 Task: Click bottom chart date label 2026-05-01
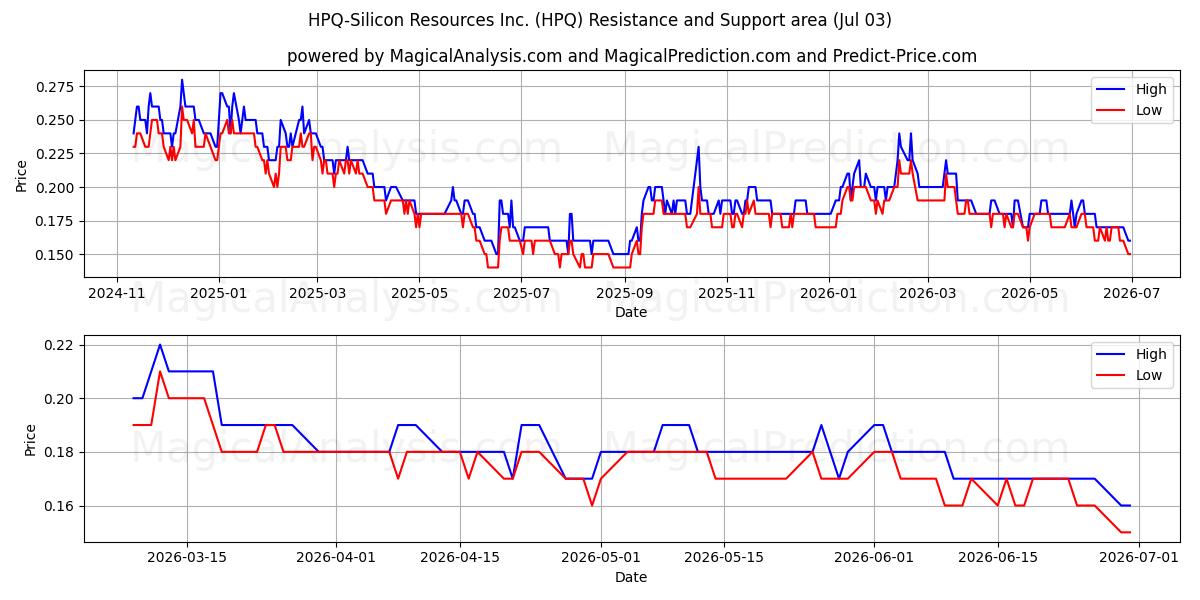point(602,558)
